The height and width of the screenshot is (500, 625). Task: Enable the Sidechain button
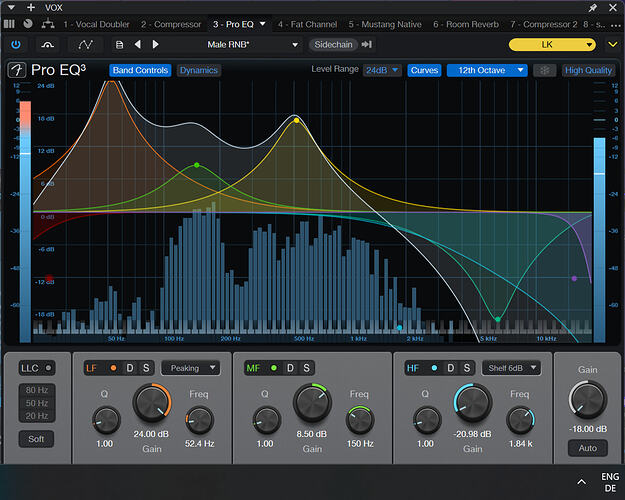333,45
